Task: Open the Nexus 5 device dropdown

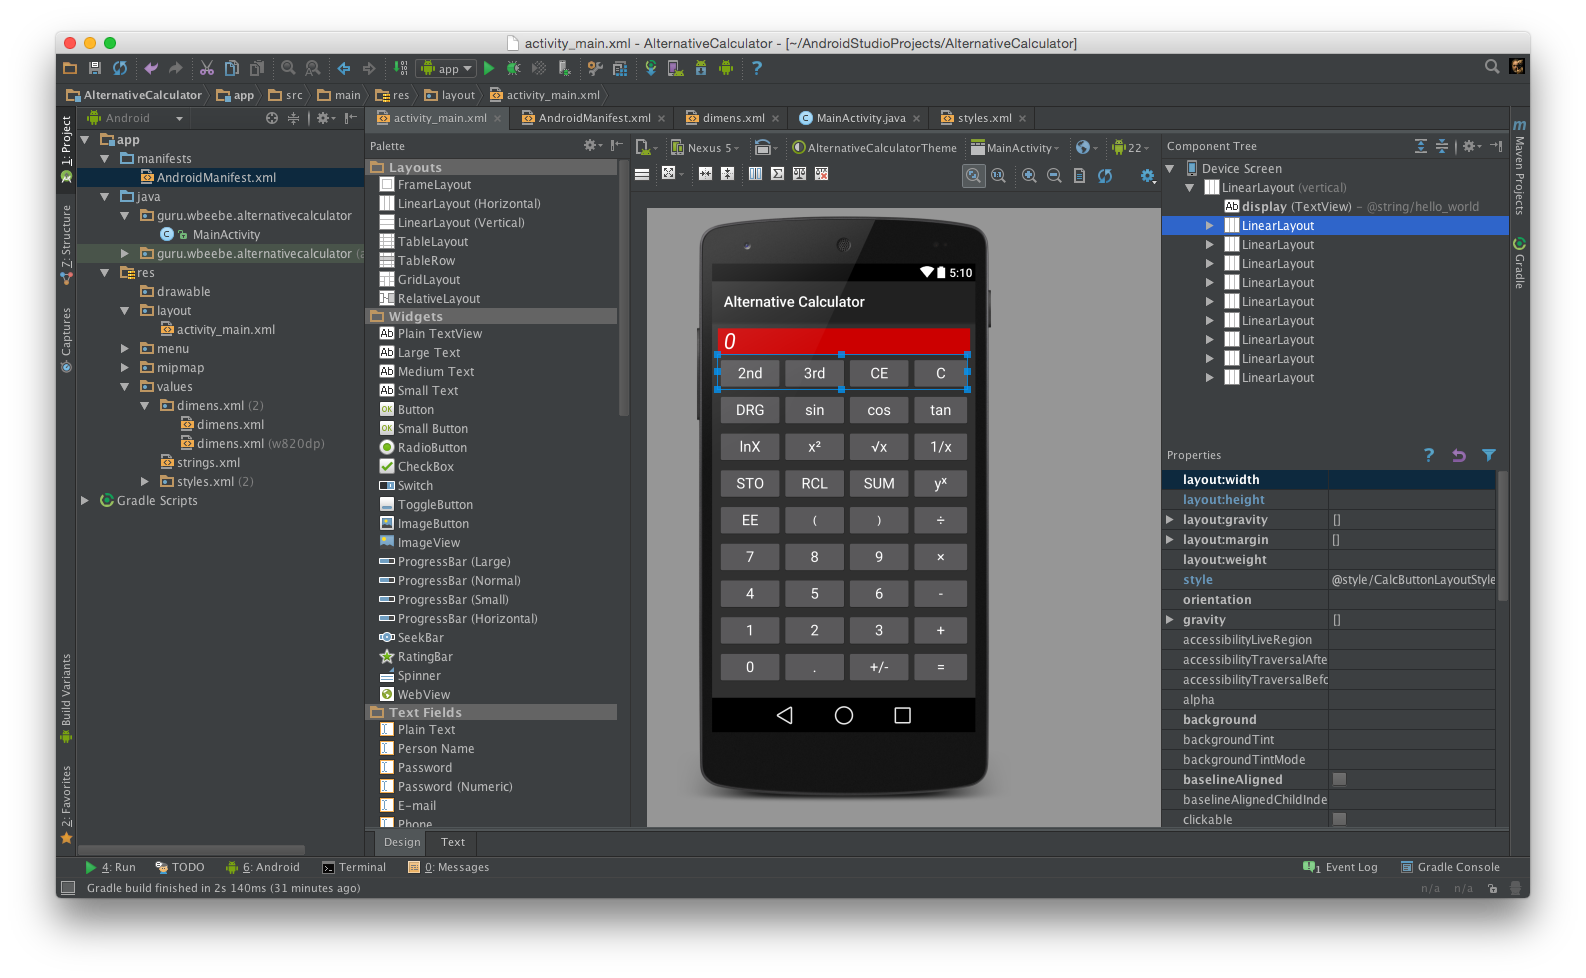Action: pyautogui.click(x=705, y=148)
